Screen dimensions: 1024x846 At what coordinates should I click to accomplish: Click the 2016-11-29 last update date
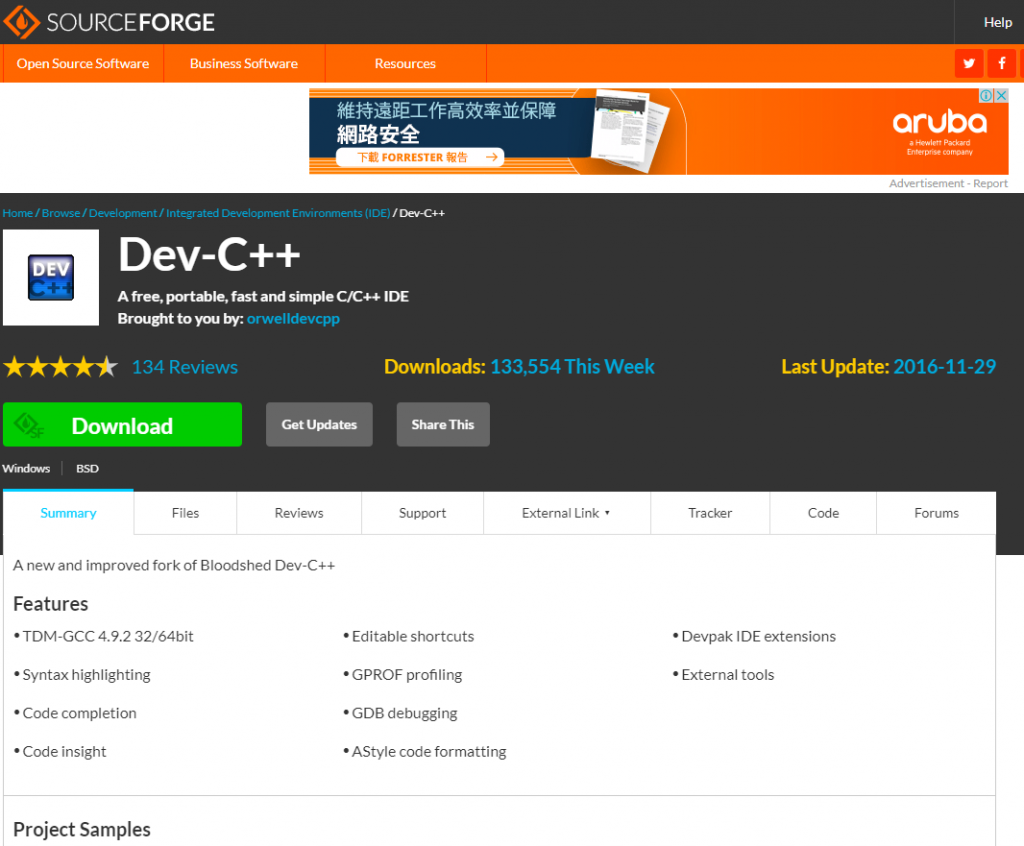tap(944, 366)
